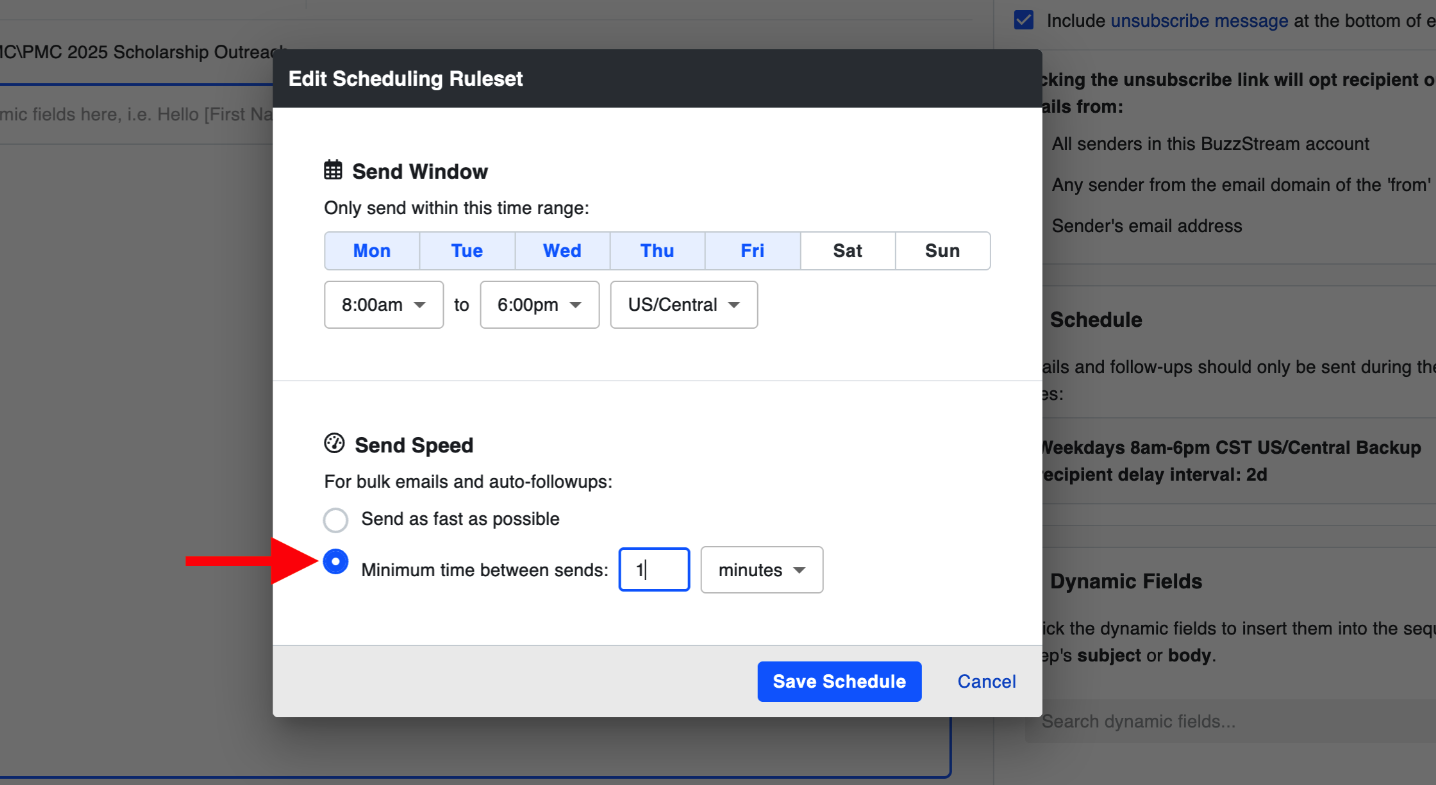Viewport: 1436px width, 785px height.
Task: Click the minimum time number field
Action: (x=654, y=570)
